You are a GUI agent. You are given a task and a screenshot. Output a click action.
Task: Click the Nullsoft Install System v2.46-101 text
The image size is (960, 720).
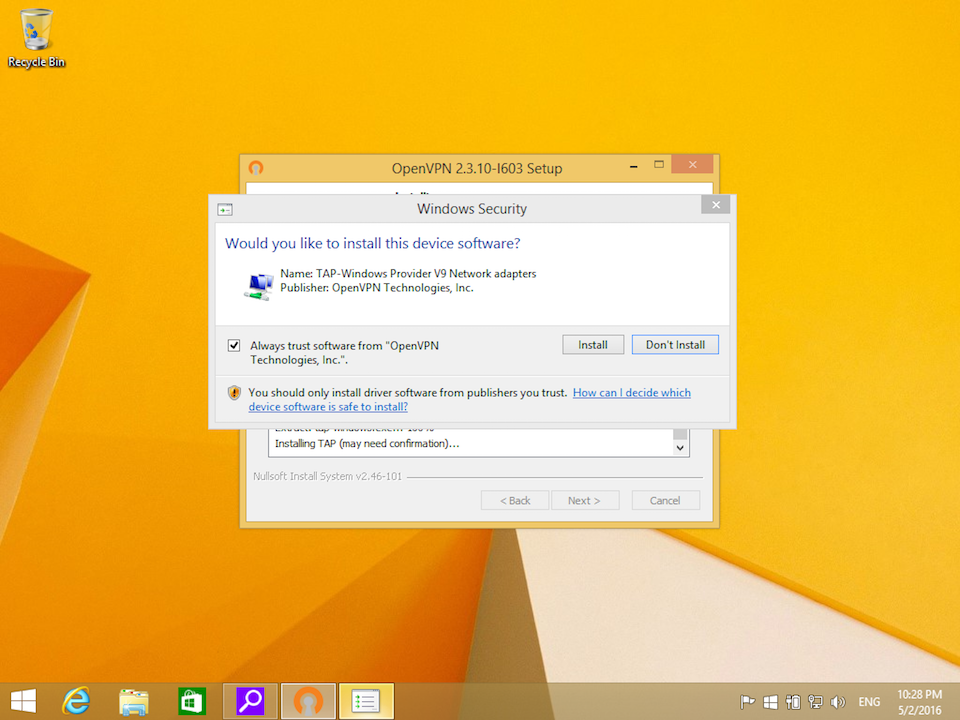pyautogui.click(x=328, y=476)
